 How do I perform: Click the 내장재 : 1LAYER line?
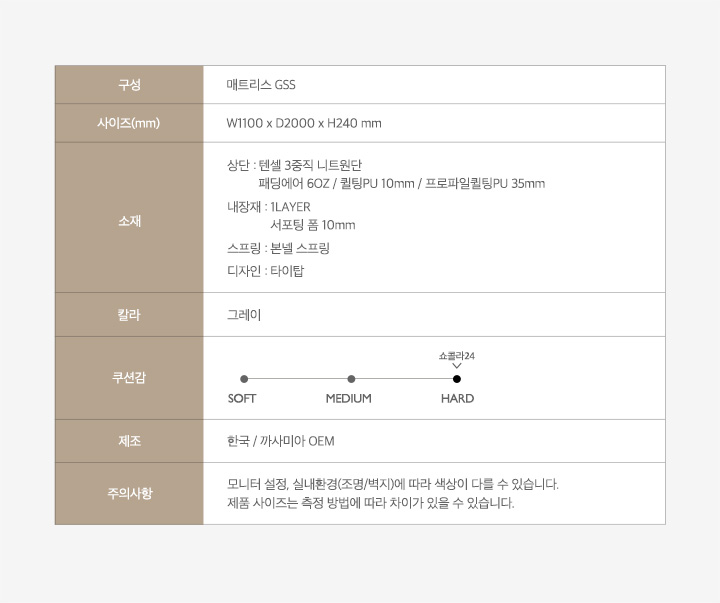click(269, 207)
